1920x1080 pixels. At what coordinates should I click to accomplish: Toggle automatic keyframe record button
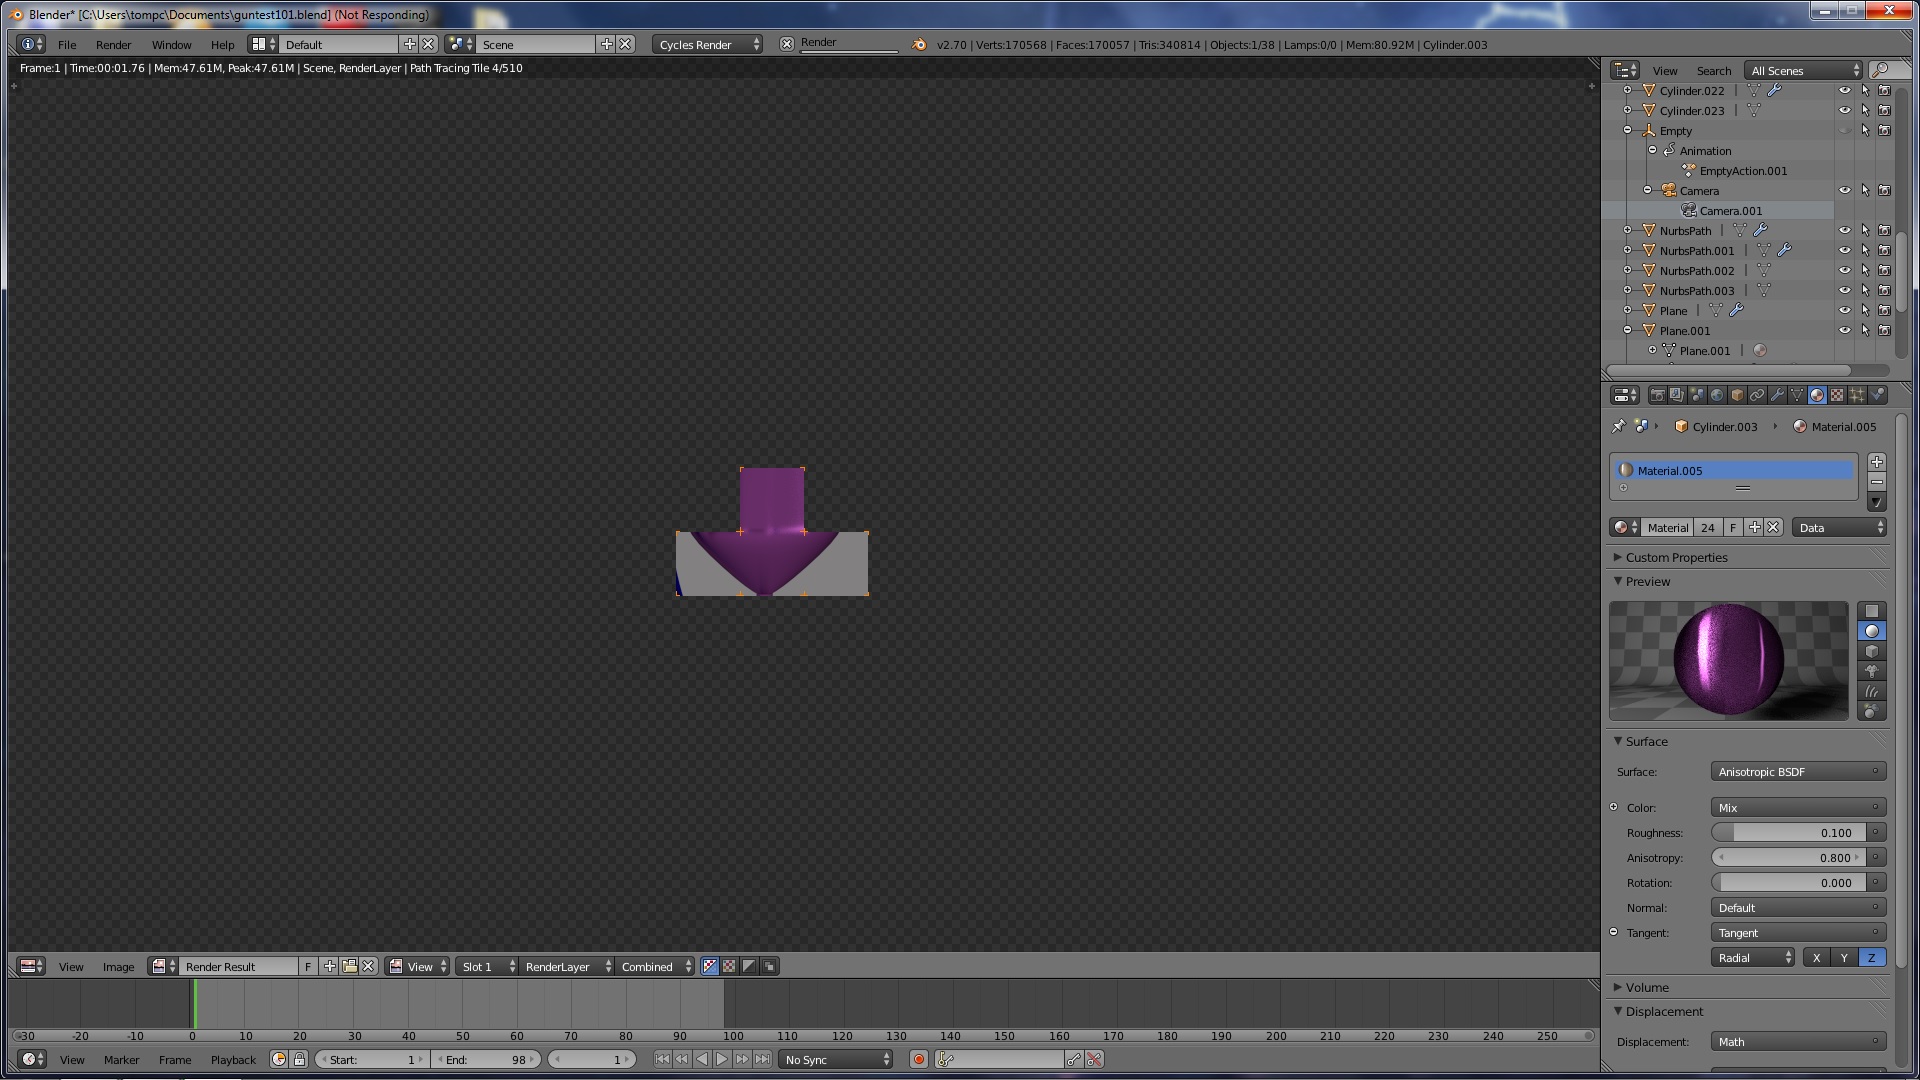[919, 1059]
